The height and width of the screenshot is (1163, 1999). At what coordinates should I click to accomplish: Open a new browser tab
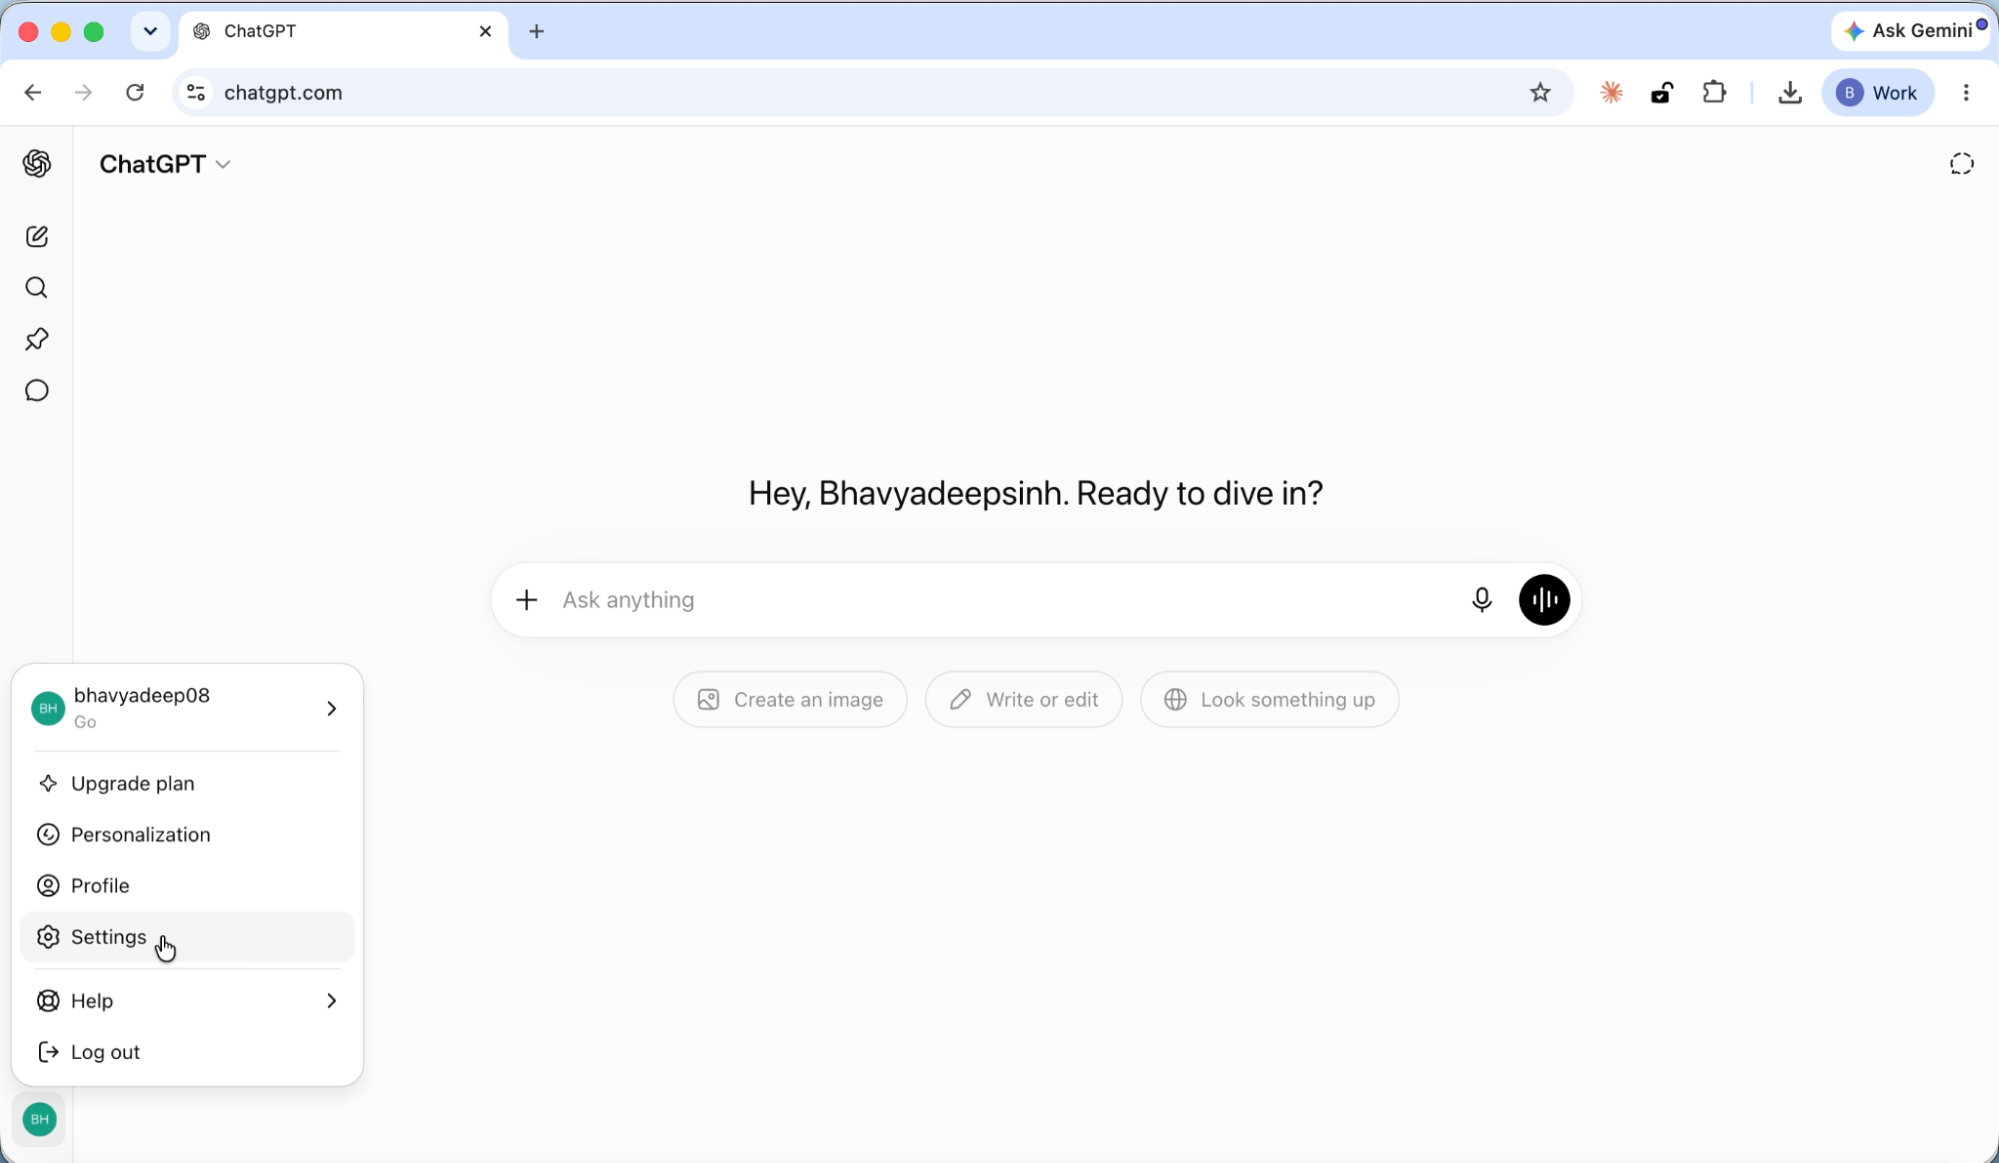[537, 32]
